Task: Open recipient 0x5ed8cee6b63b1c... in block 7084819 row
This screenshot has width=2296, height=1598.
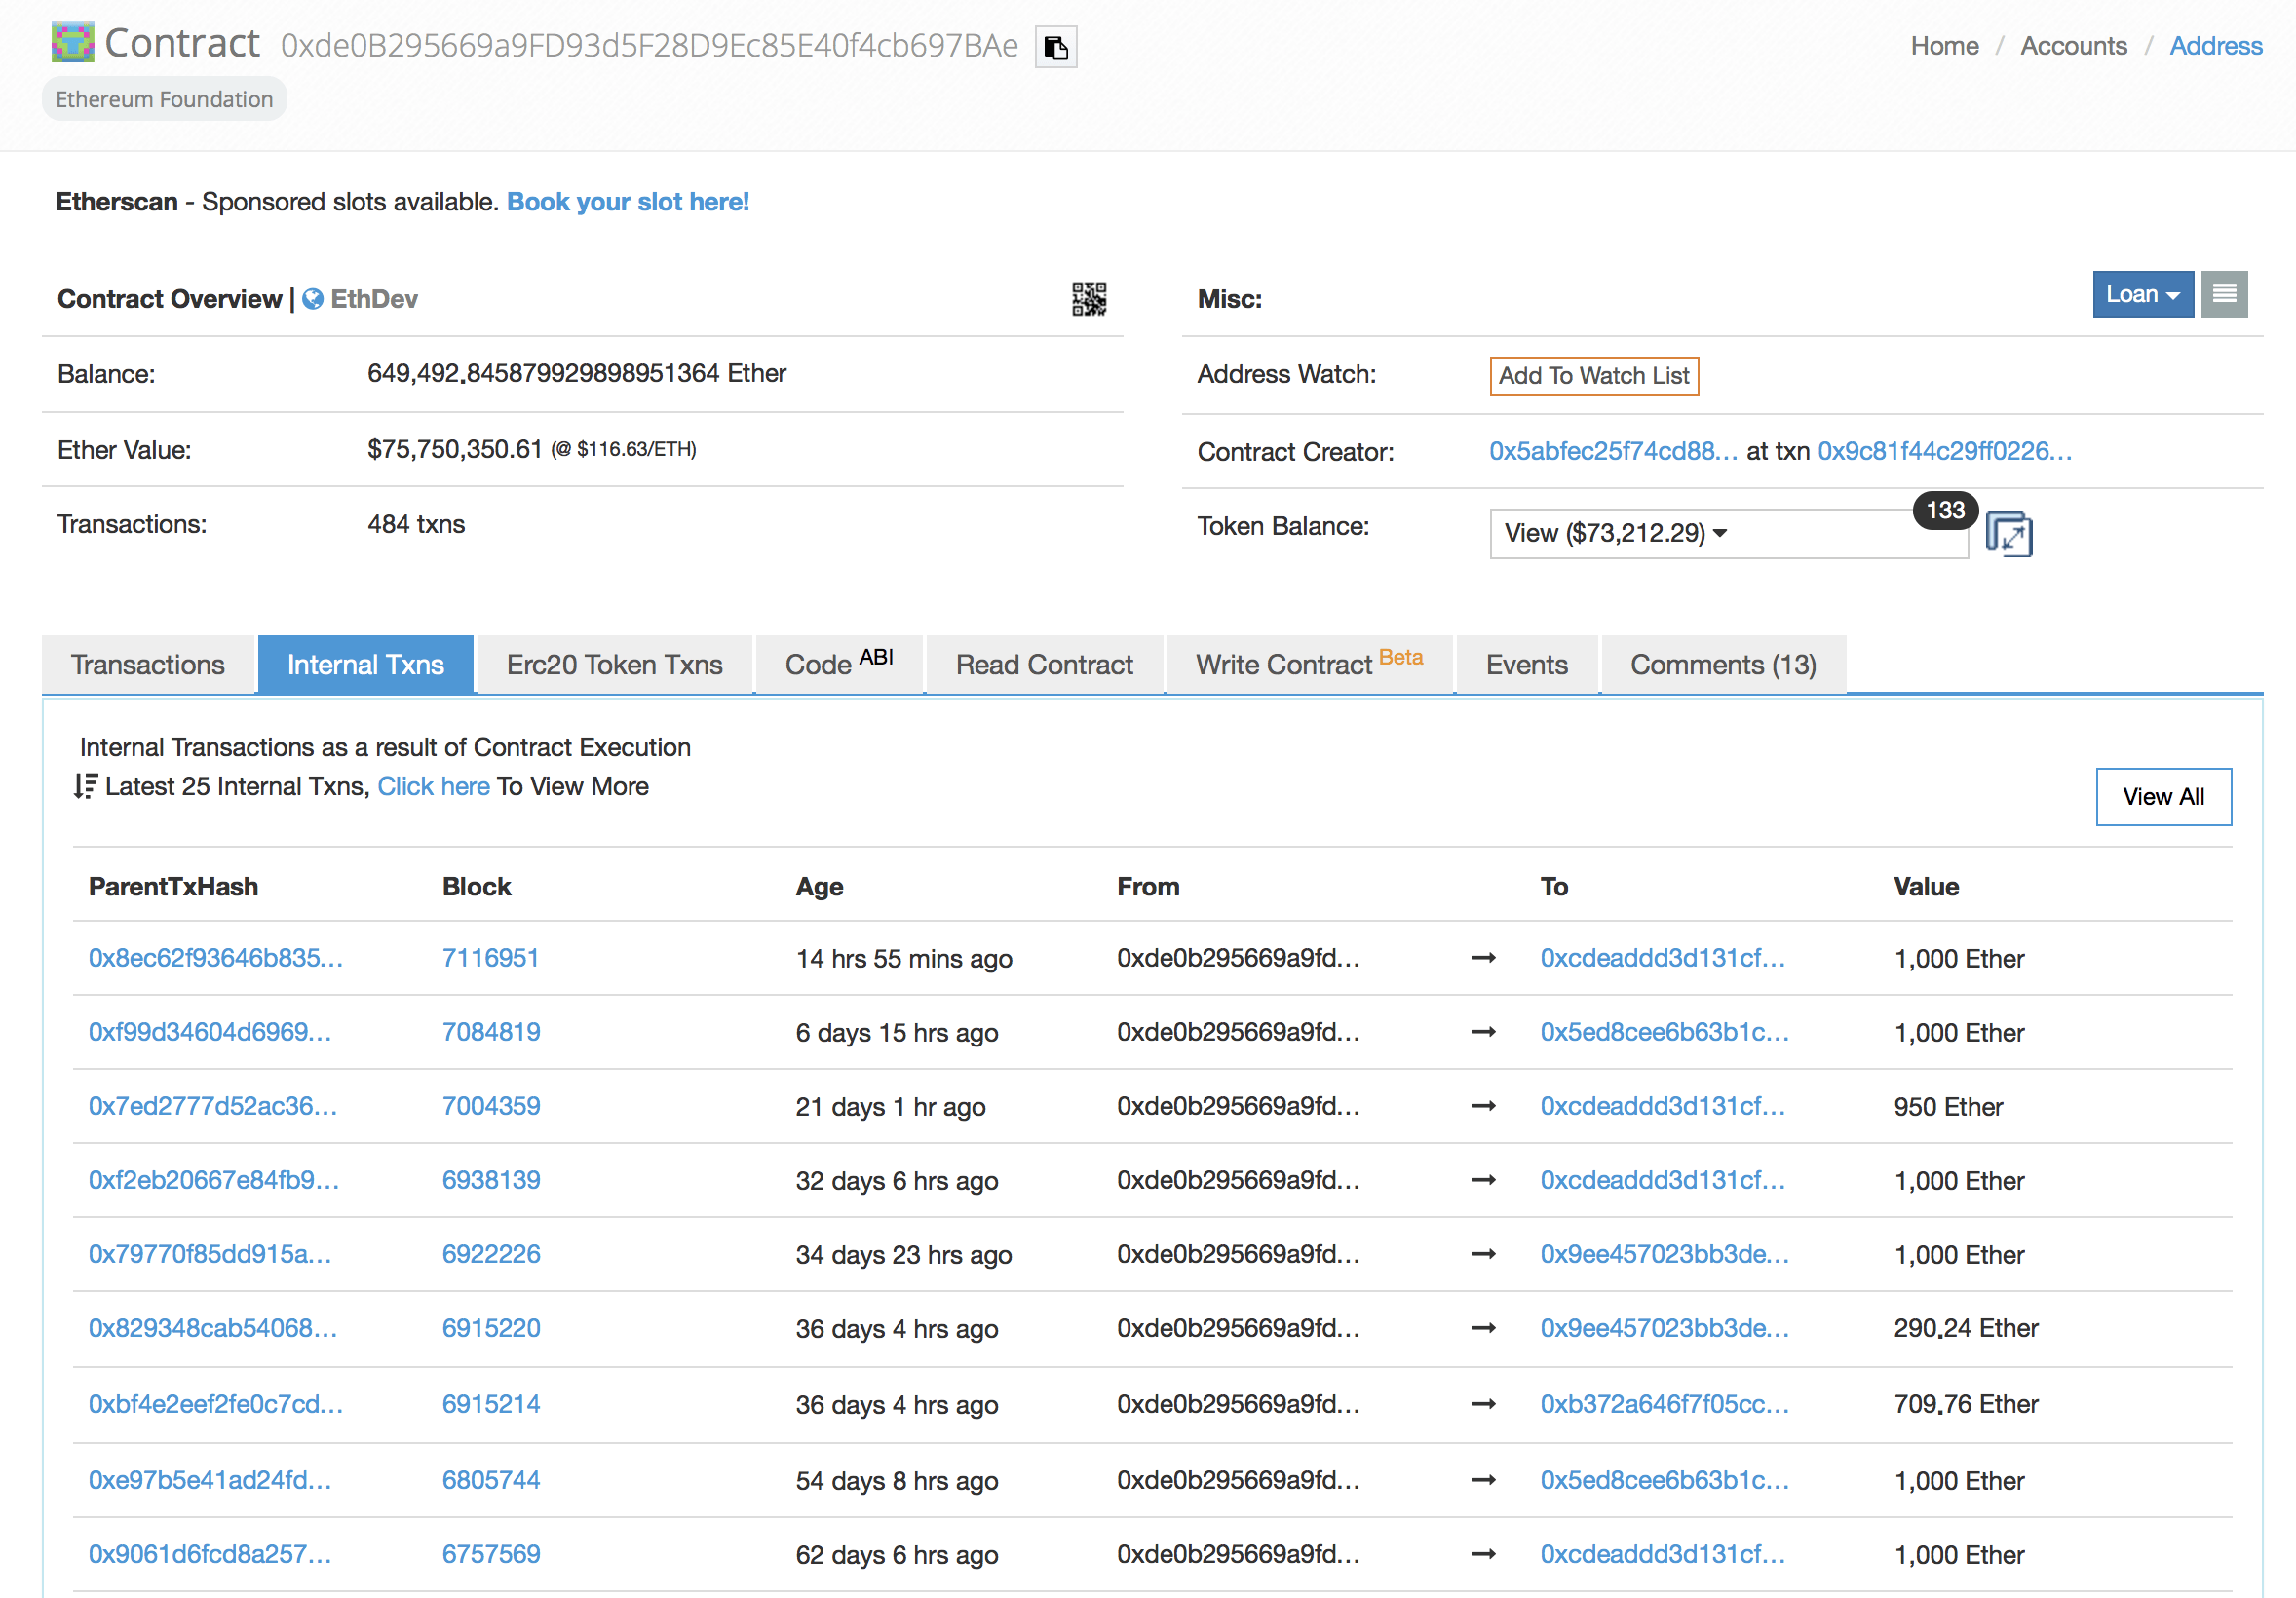Action: (1664, 1032)
